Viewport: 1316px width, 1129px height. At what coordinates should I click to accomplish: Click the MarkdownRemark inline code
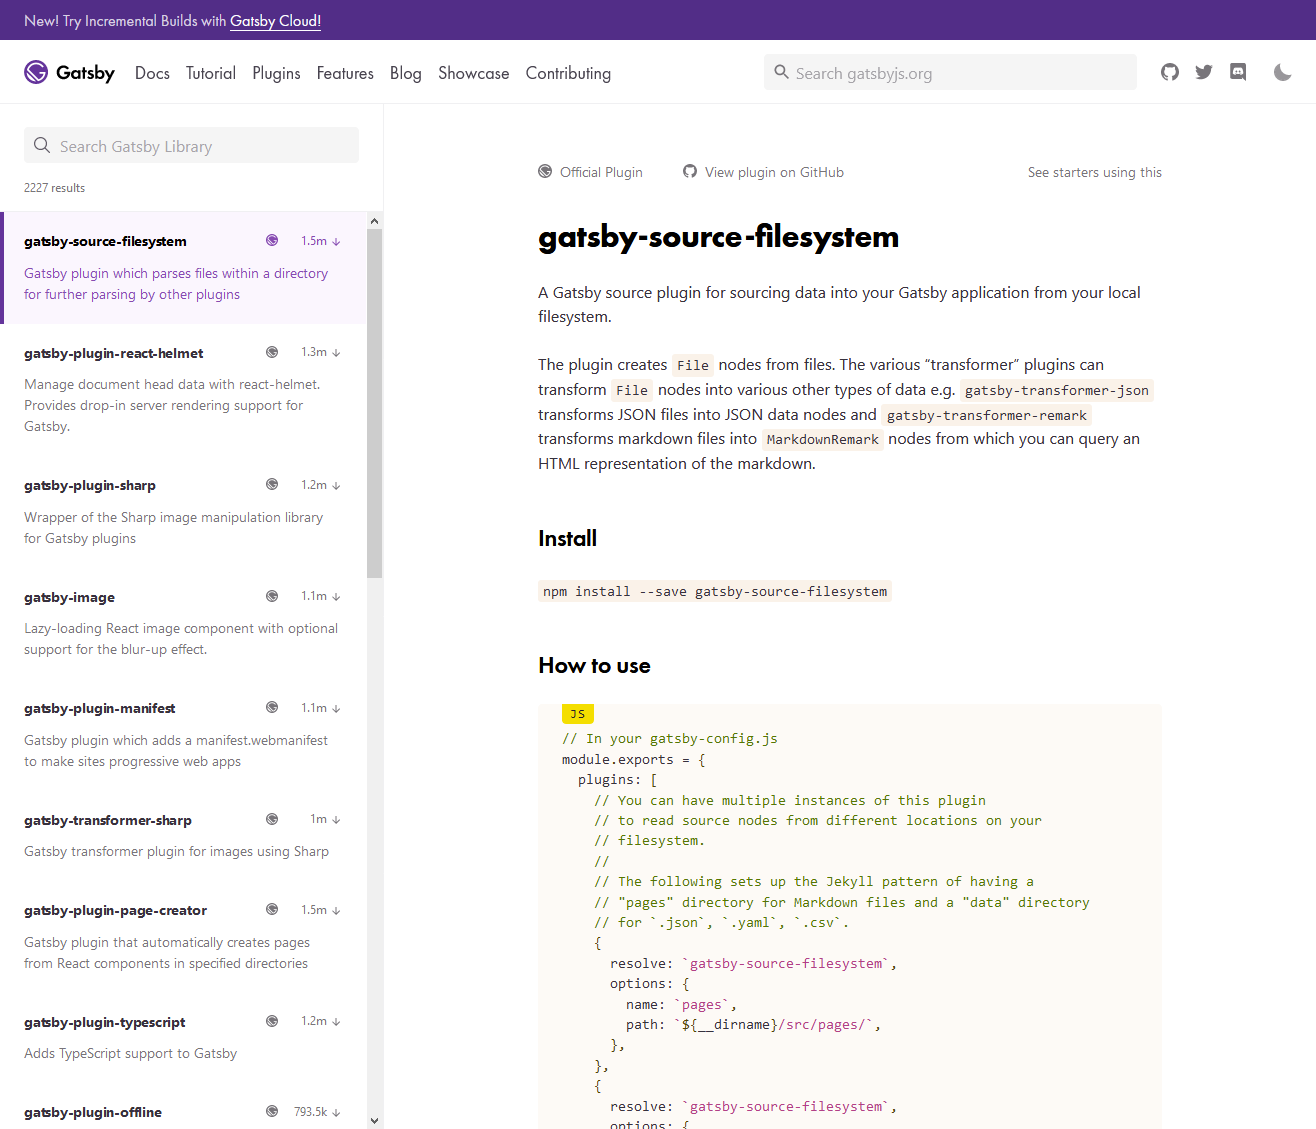pyautogui.click(x=822, y=439)
